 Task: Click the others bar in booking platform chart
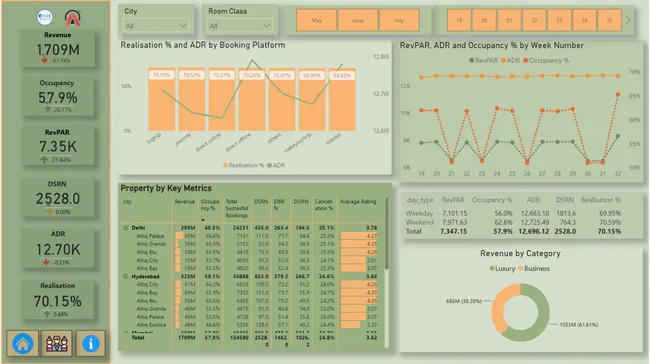point(282,99)
